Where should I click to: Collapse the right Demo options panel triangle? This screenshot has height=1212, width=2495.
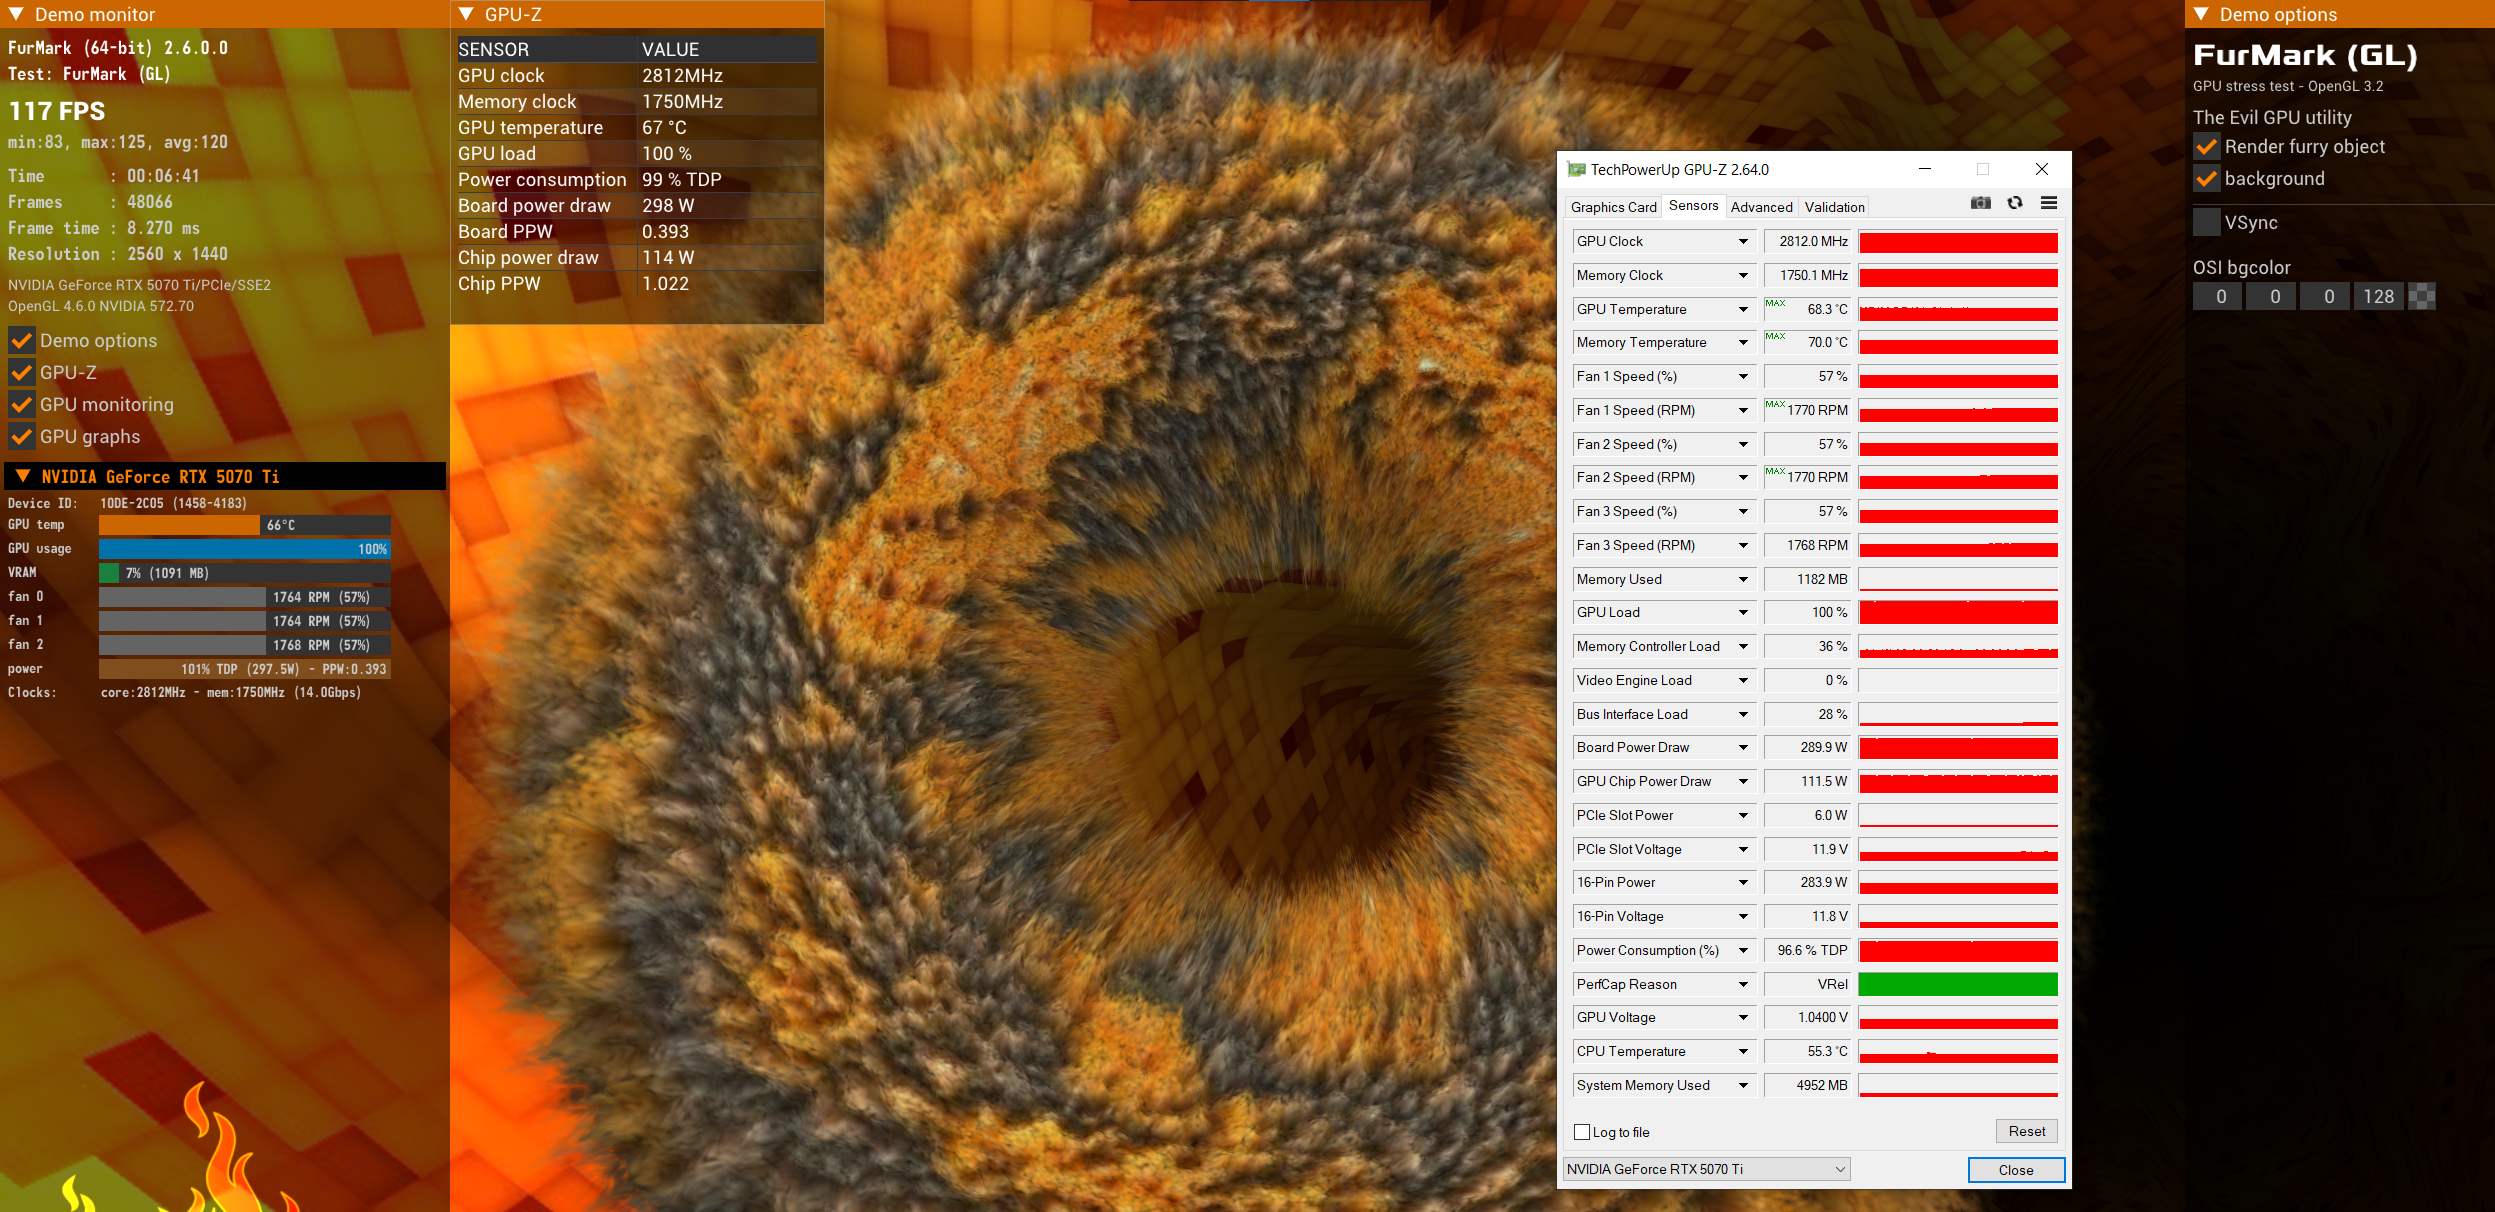pyautogui.click(x=2201, y=14)
